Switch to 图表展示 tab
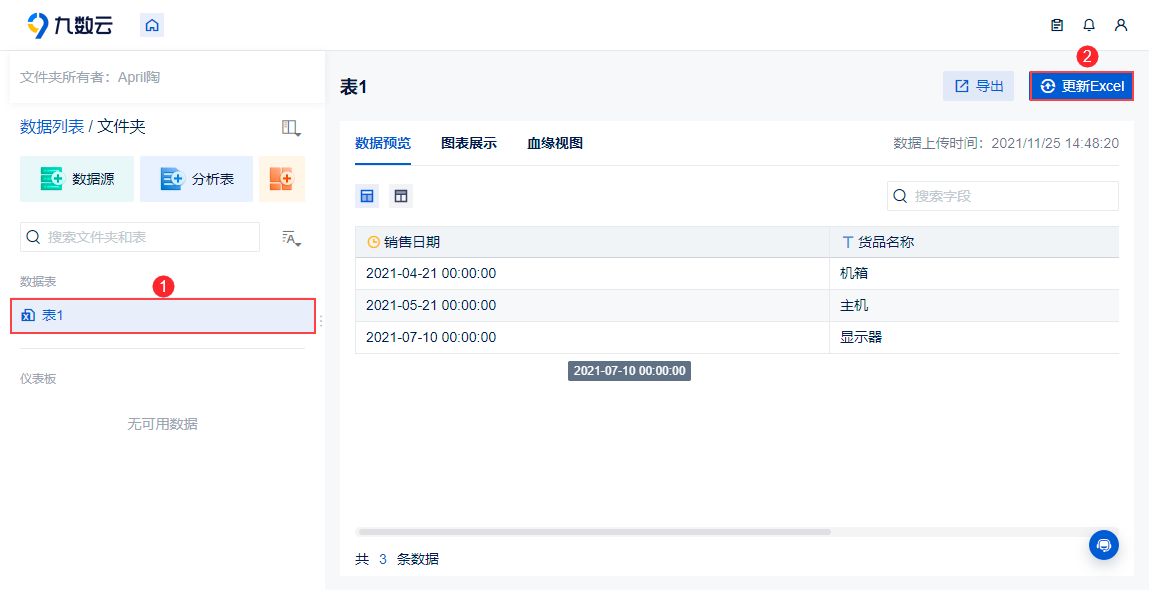Viewport: 1149px width, 590px height. [469, 144]
